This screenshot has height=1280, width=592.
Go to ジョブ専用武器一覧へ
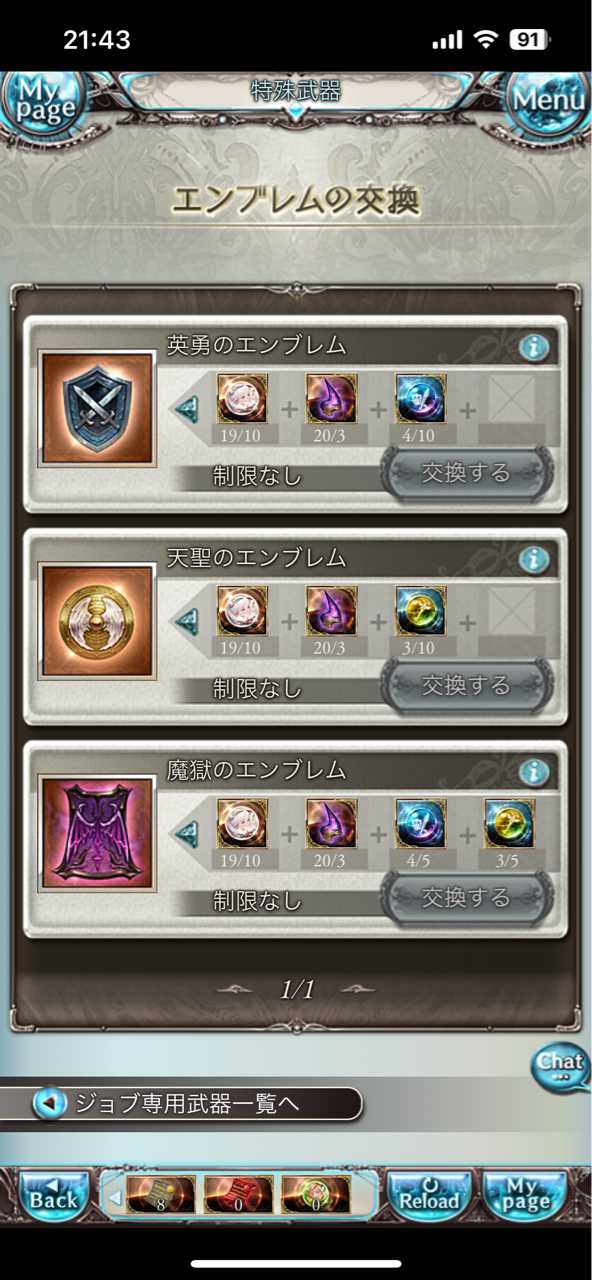[182, 1104]
